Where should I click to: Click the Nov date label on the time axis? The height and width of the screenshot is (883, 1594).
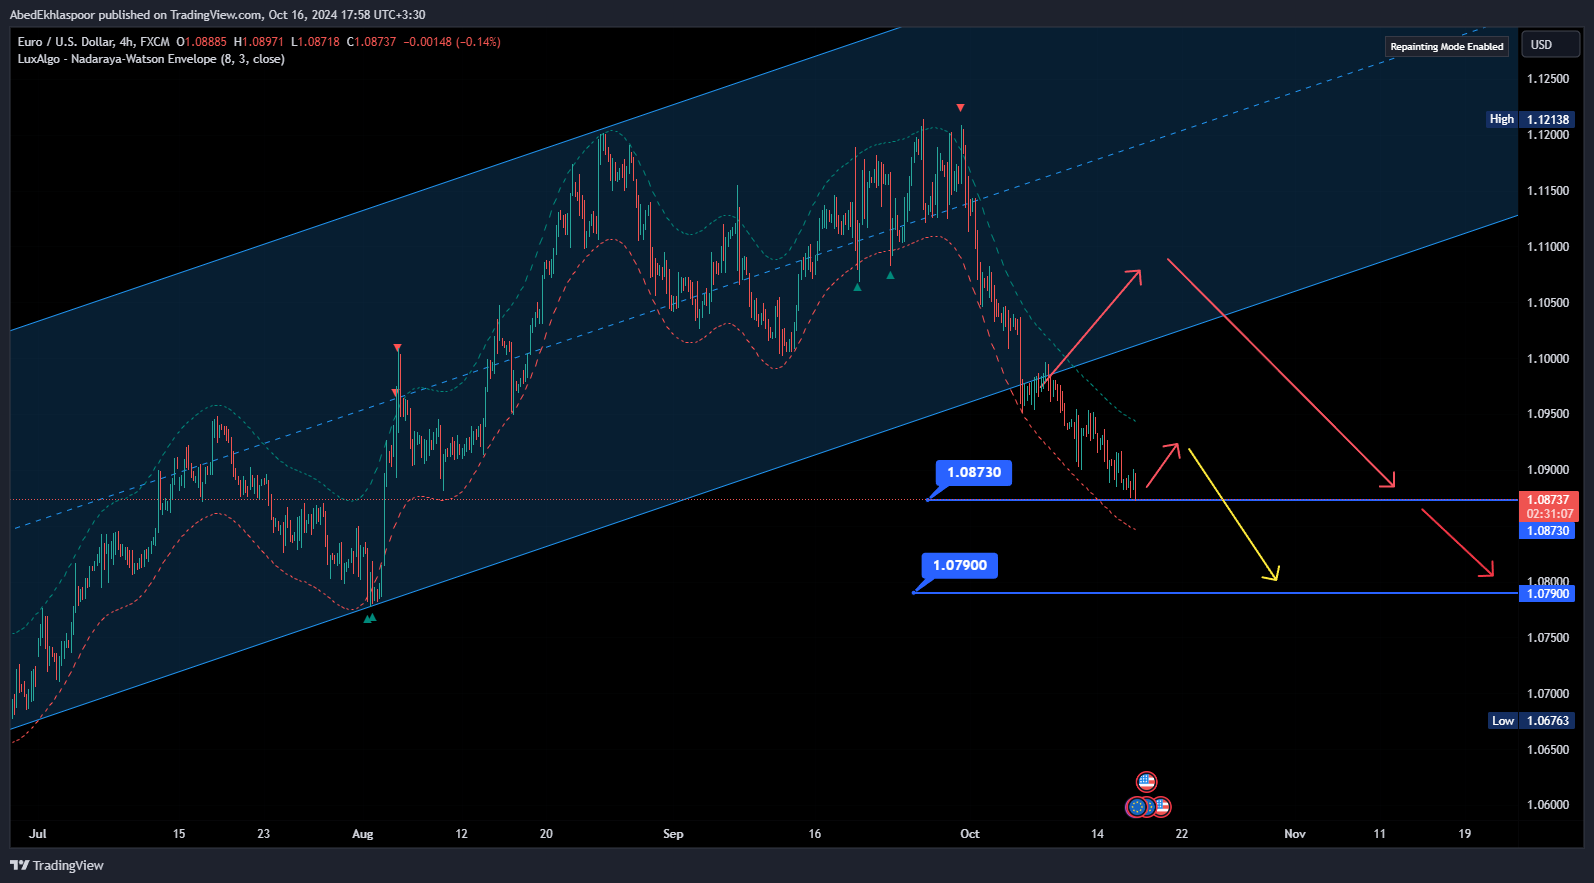(1295, 834)
